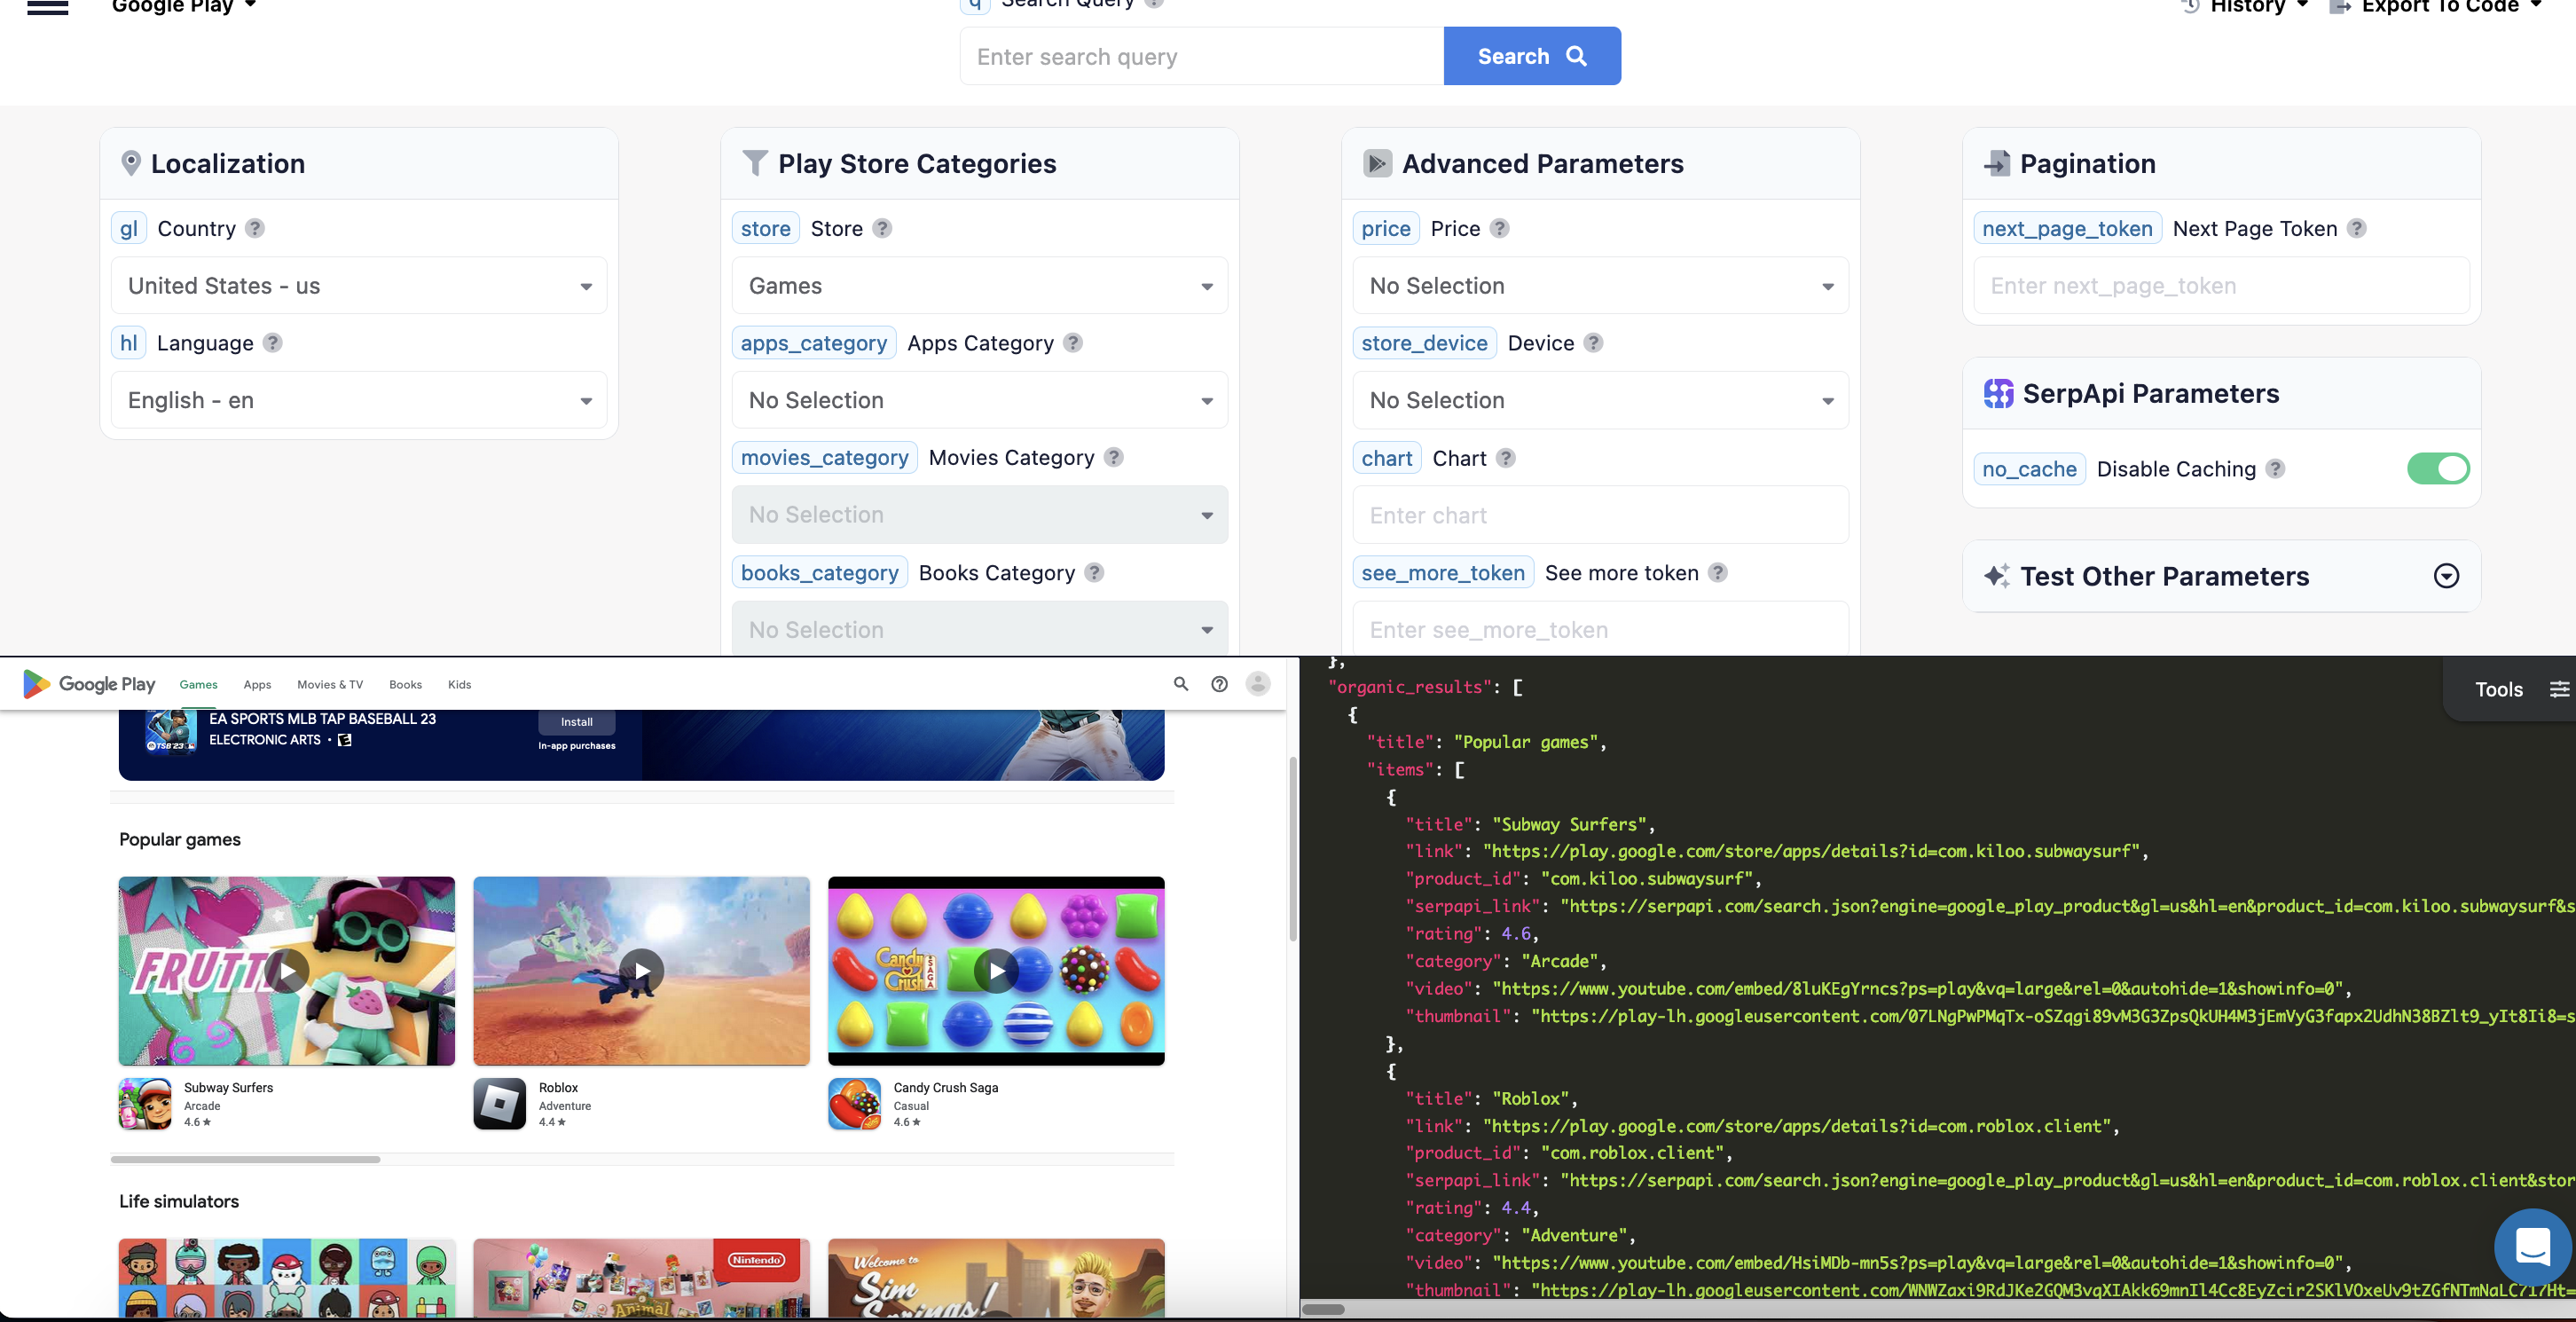
Task: Expand the Test Other Parameters section
Action: [x=2446, y=576]
